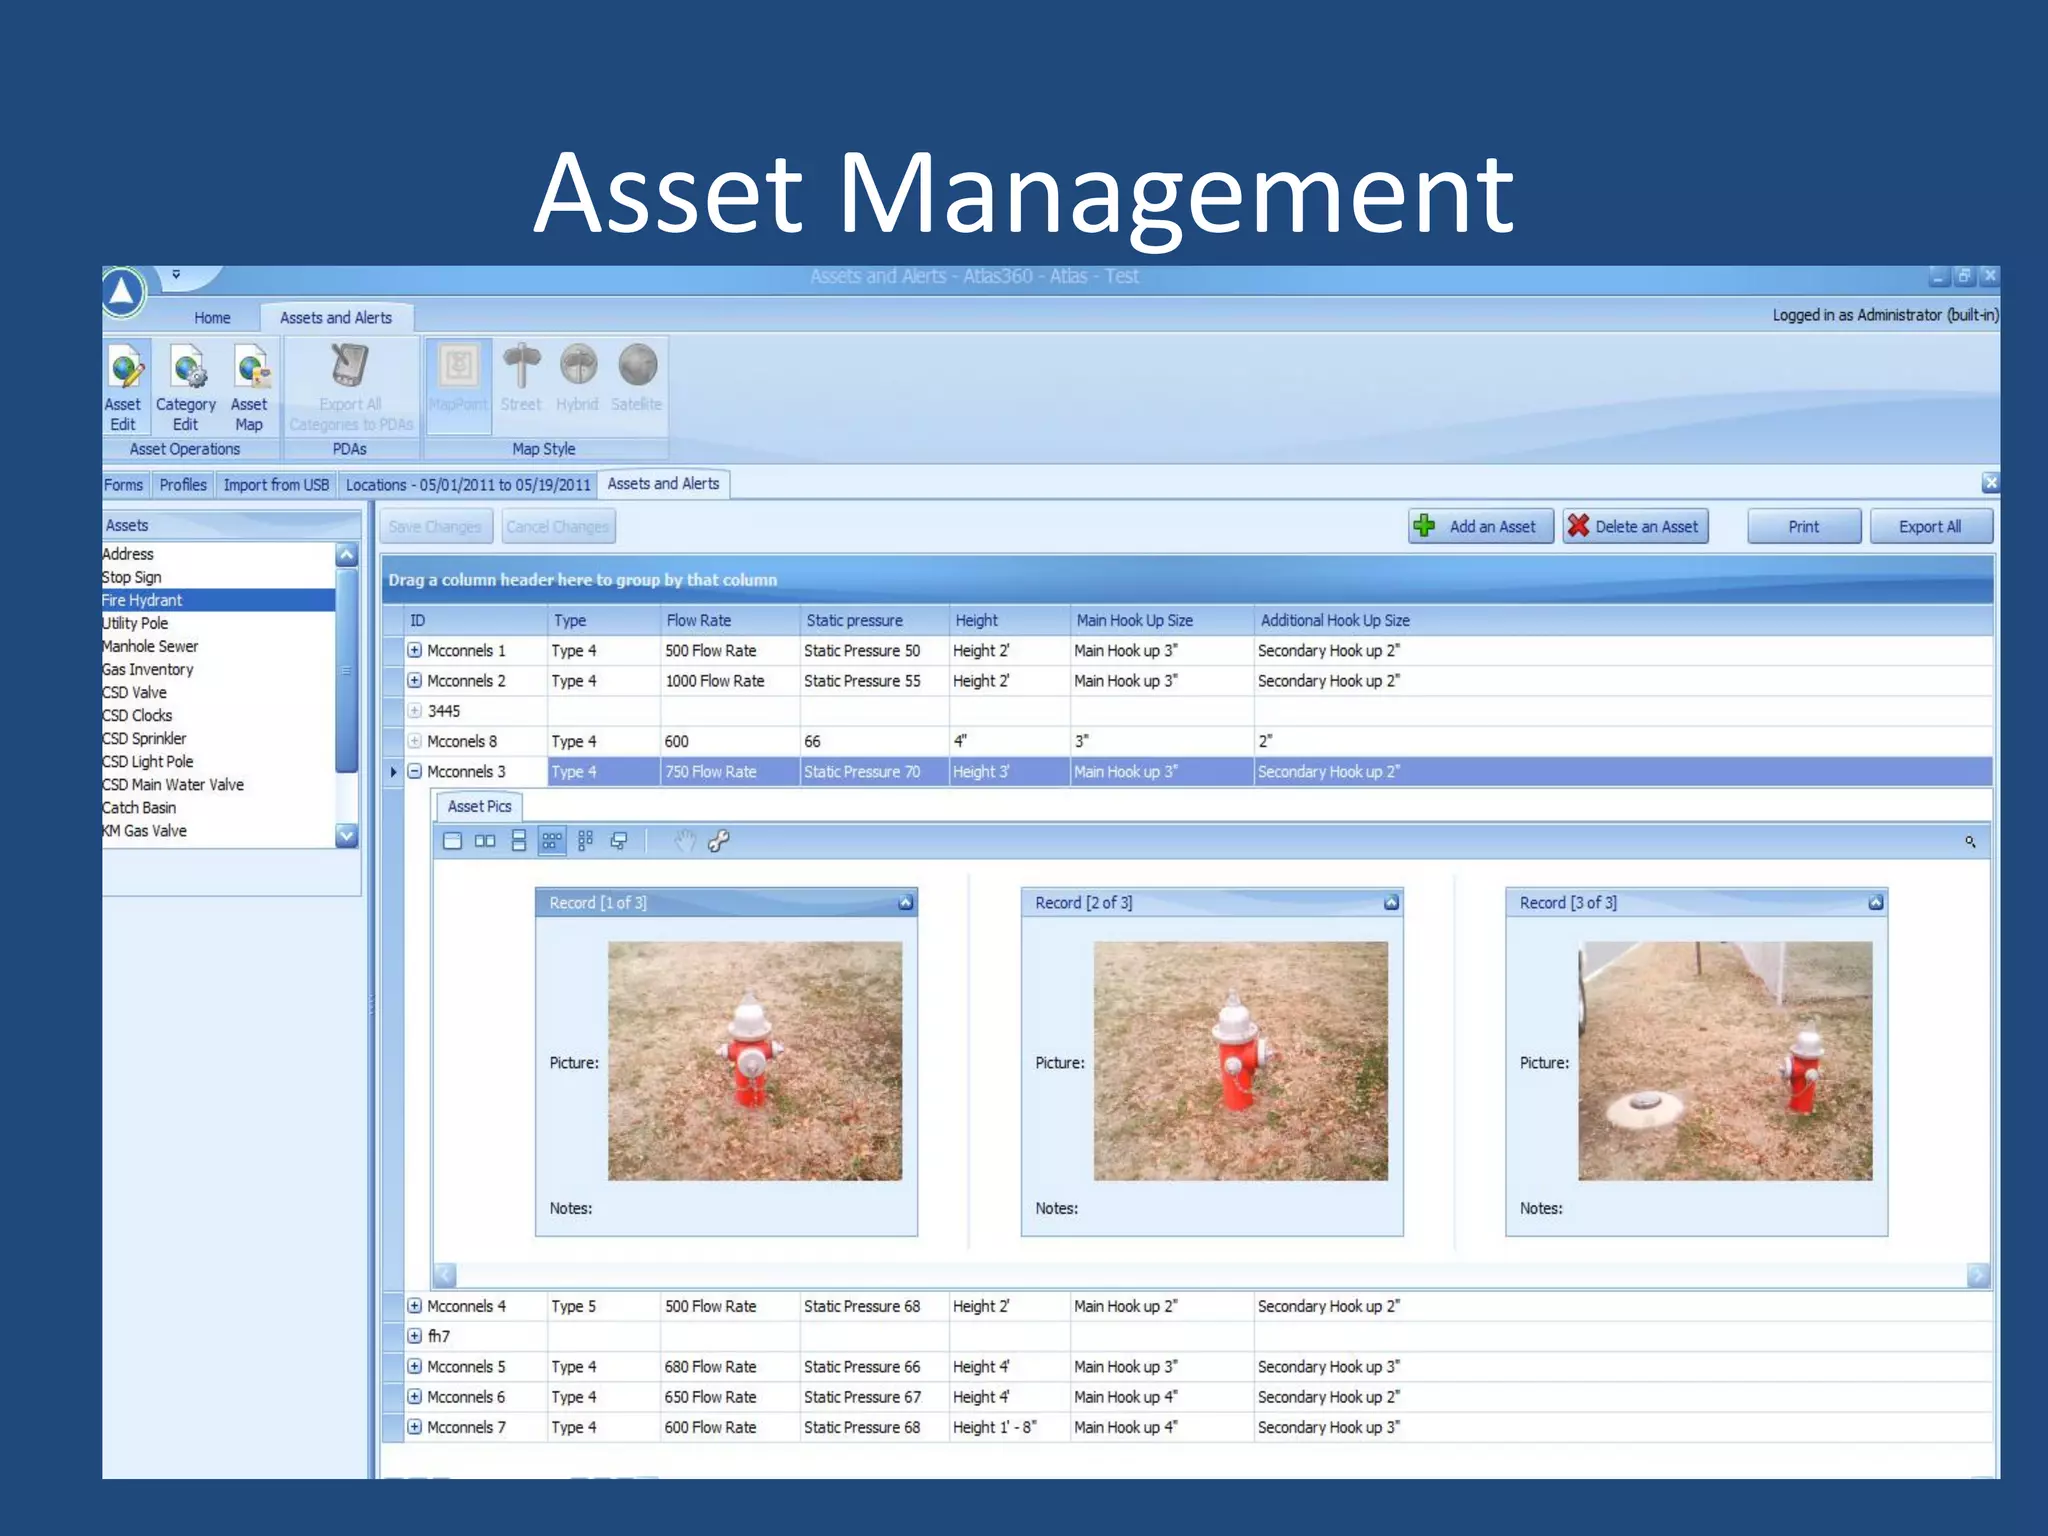The width and height of the screenshot is (2048, 1536).
Task: Open the Import from USB tab
Action: click(276, 485)
